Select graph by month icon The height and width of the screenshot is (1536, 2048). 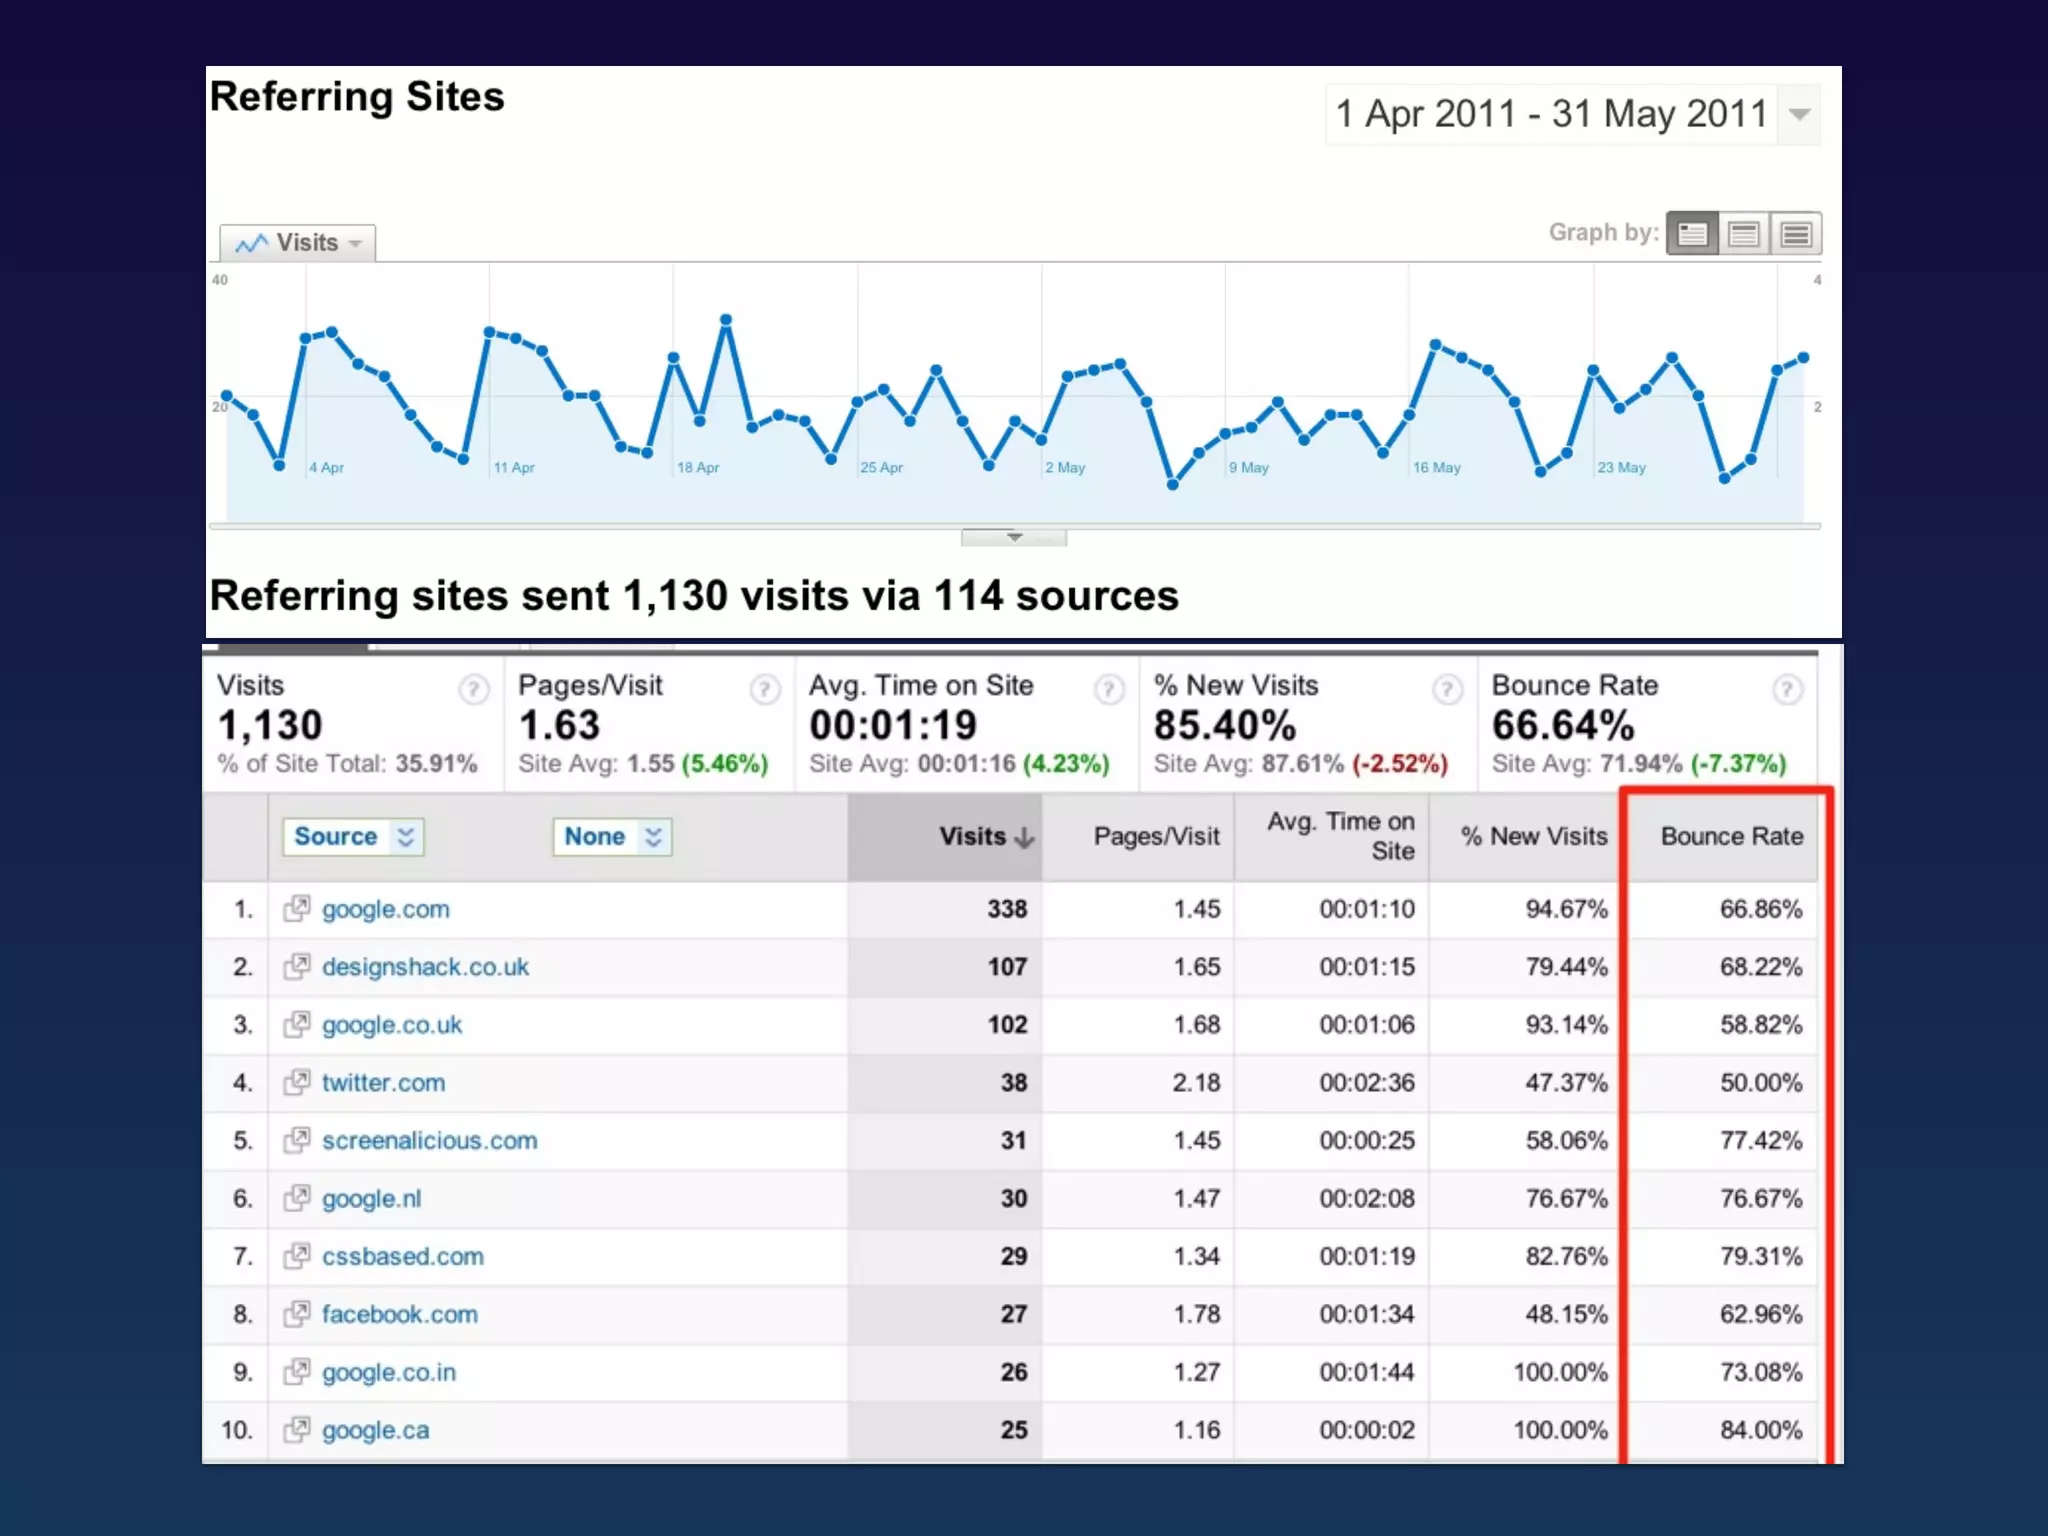pos(1796,234)
